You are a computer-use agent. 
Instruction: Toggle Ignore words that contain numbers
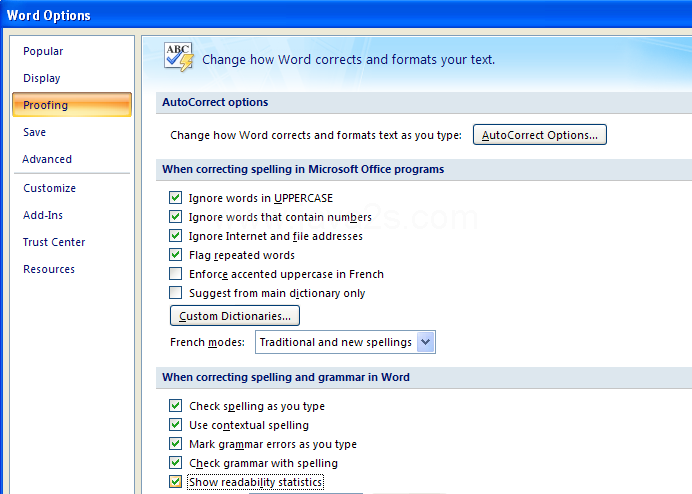[175, 216]
